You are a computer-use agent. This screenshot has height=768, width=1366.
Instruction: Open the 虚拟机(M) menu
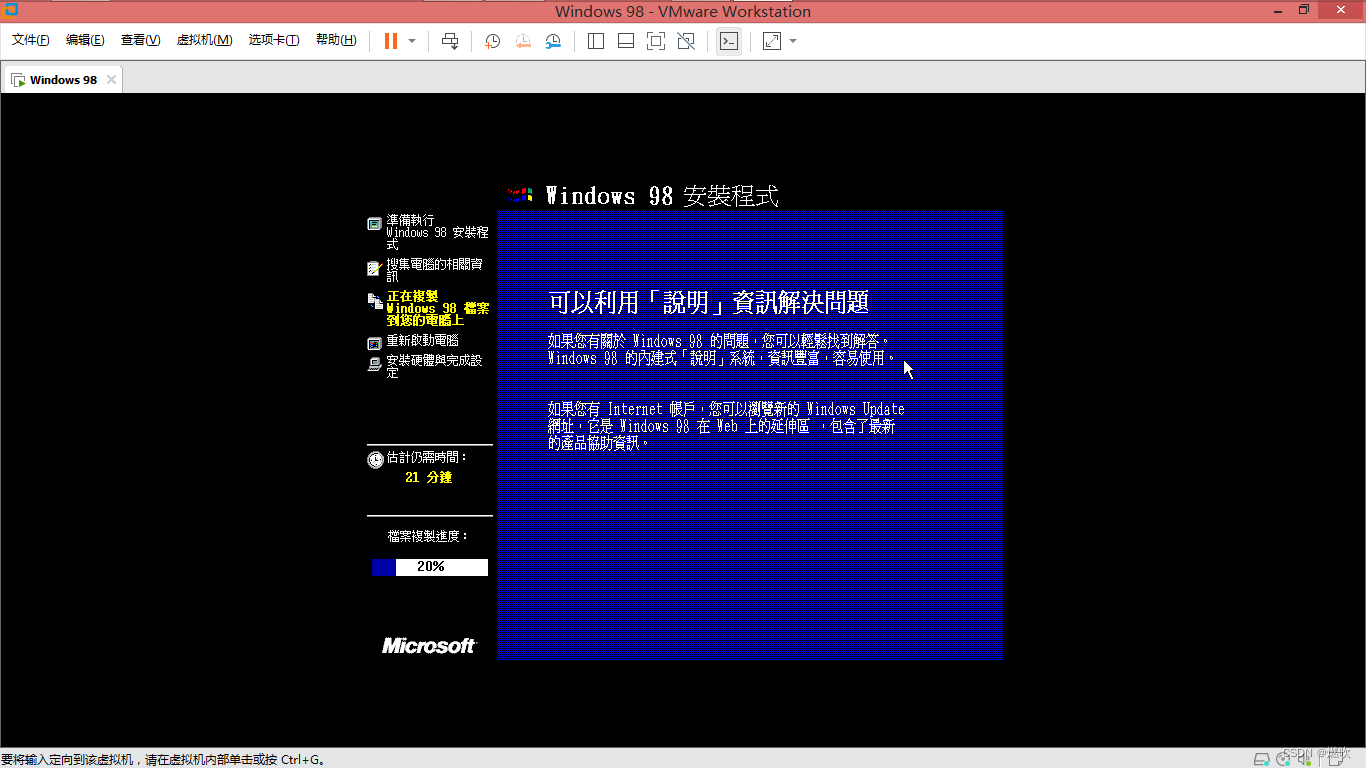point(204,40)
